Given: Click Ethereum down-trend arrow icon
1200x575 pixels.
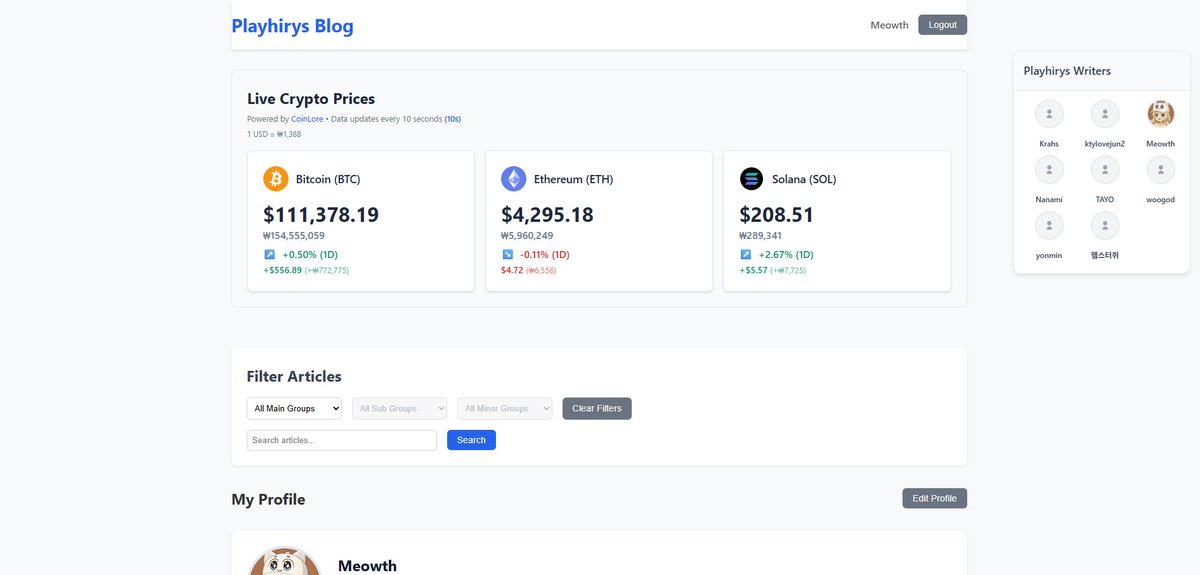Looking at the screenshot, I should pyautogui.click(x=508, y=255).
